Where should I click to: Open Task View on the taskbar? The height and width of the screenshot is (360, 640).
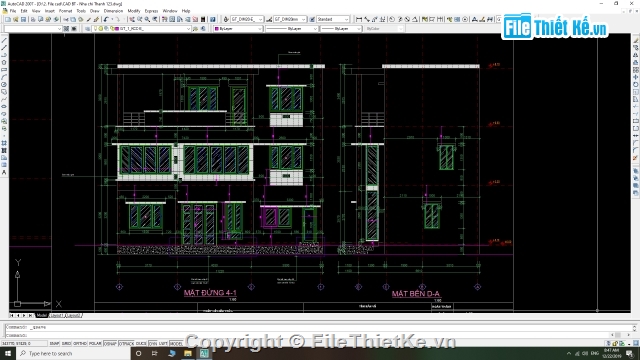click(155, 353)
